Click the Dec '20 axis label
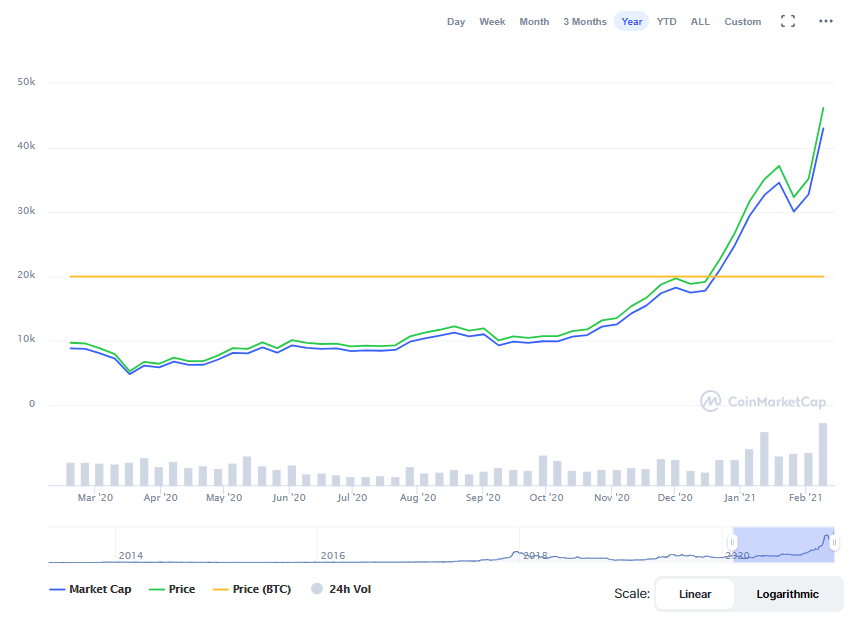 point(675,497)
